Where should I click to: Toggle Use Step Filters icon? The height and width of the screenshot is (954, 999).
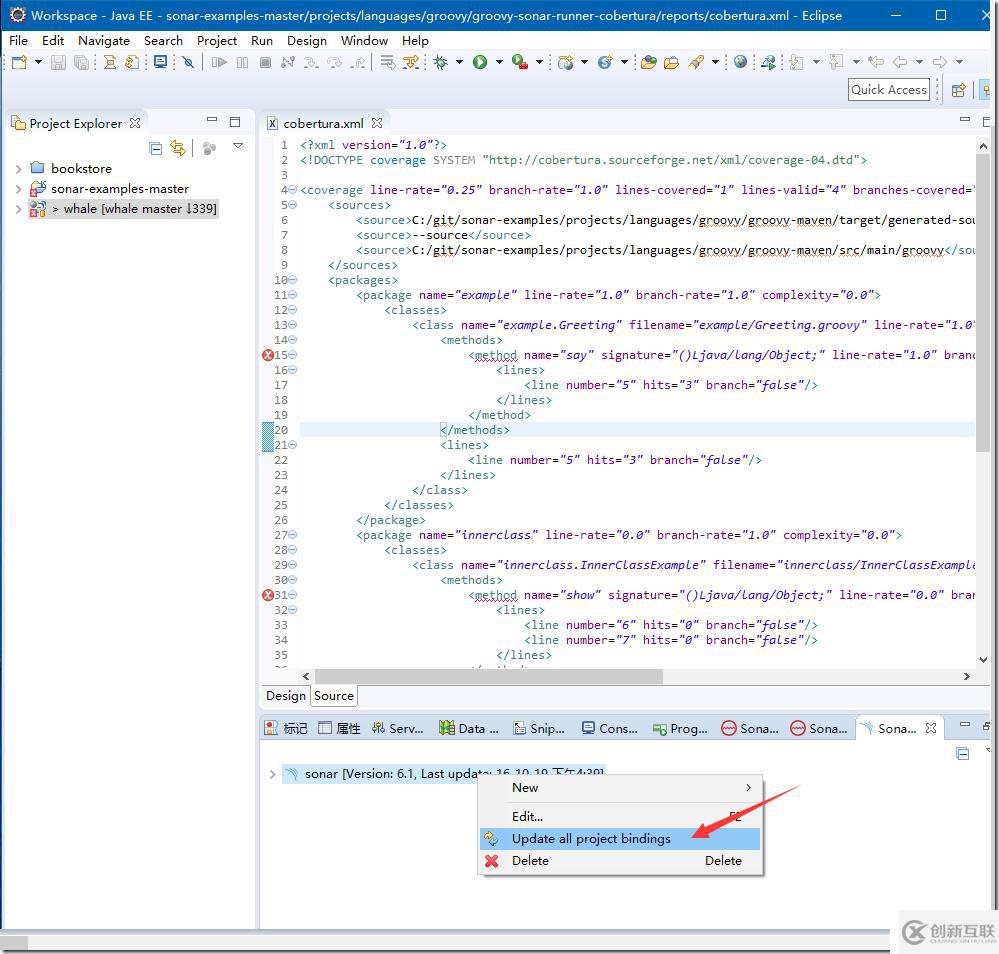click(411, 62)
